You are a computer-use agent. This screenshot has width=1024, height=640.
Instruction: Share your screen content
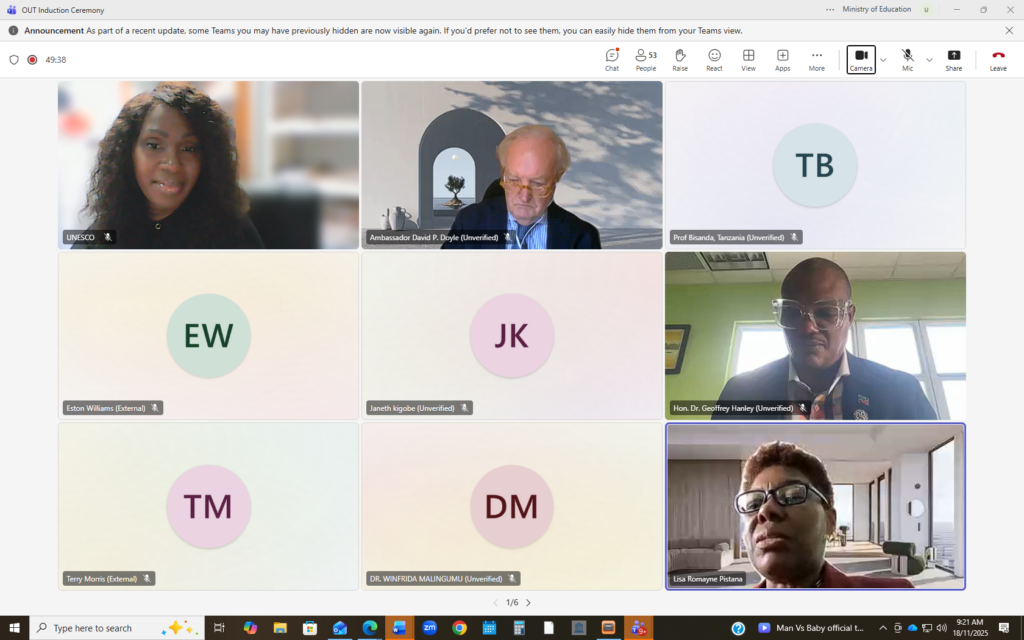pos(954,59)
